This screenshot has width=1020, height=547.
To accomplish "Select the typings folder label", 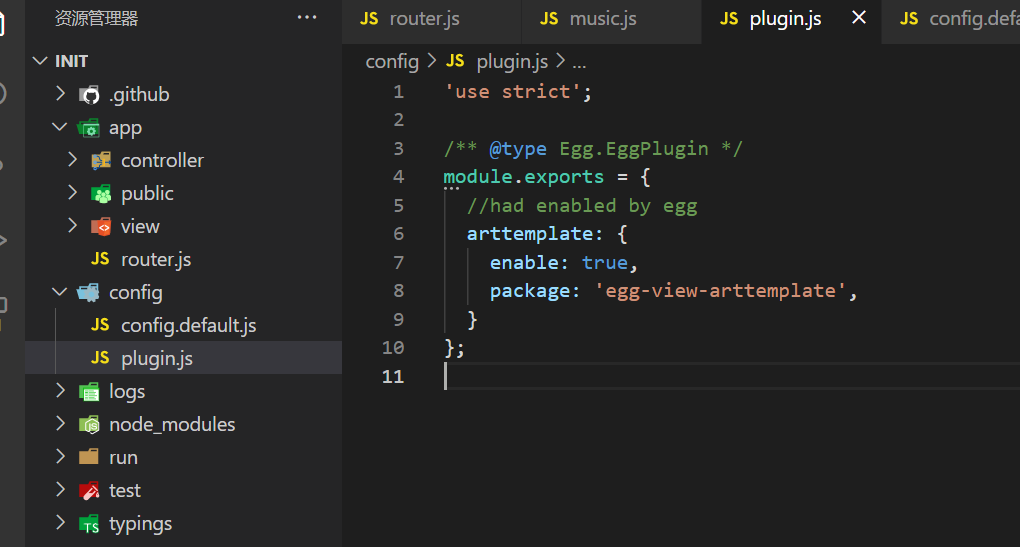I will (x=141, y=524).
